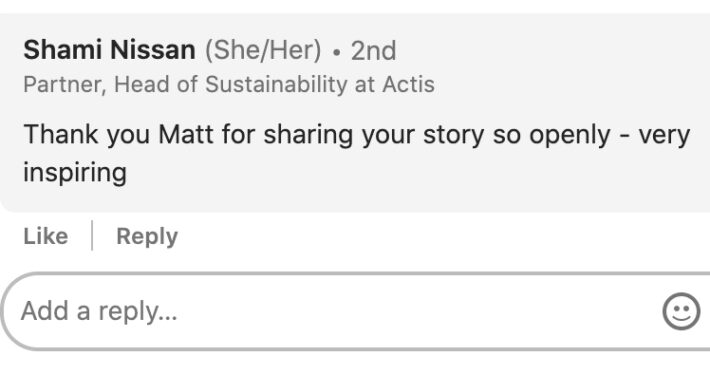
Task: Click the divider between Like and Reply
Action: pyautogui.click(x=92, y=236)
